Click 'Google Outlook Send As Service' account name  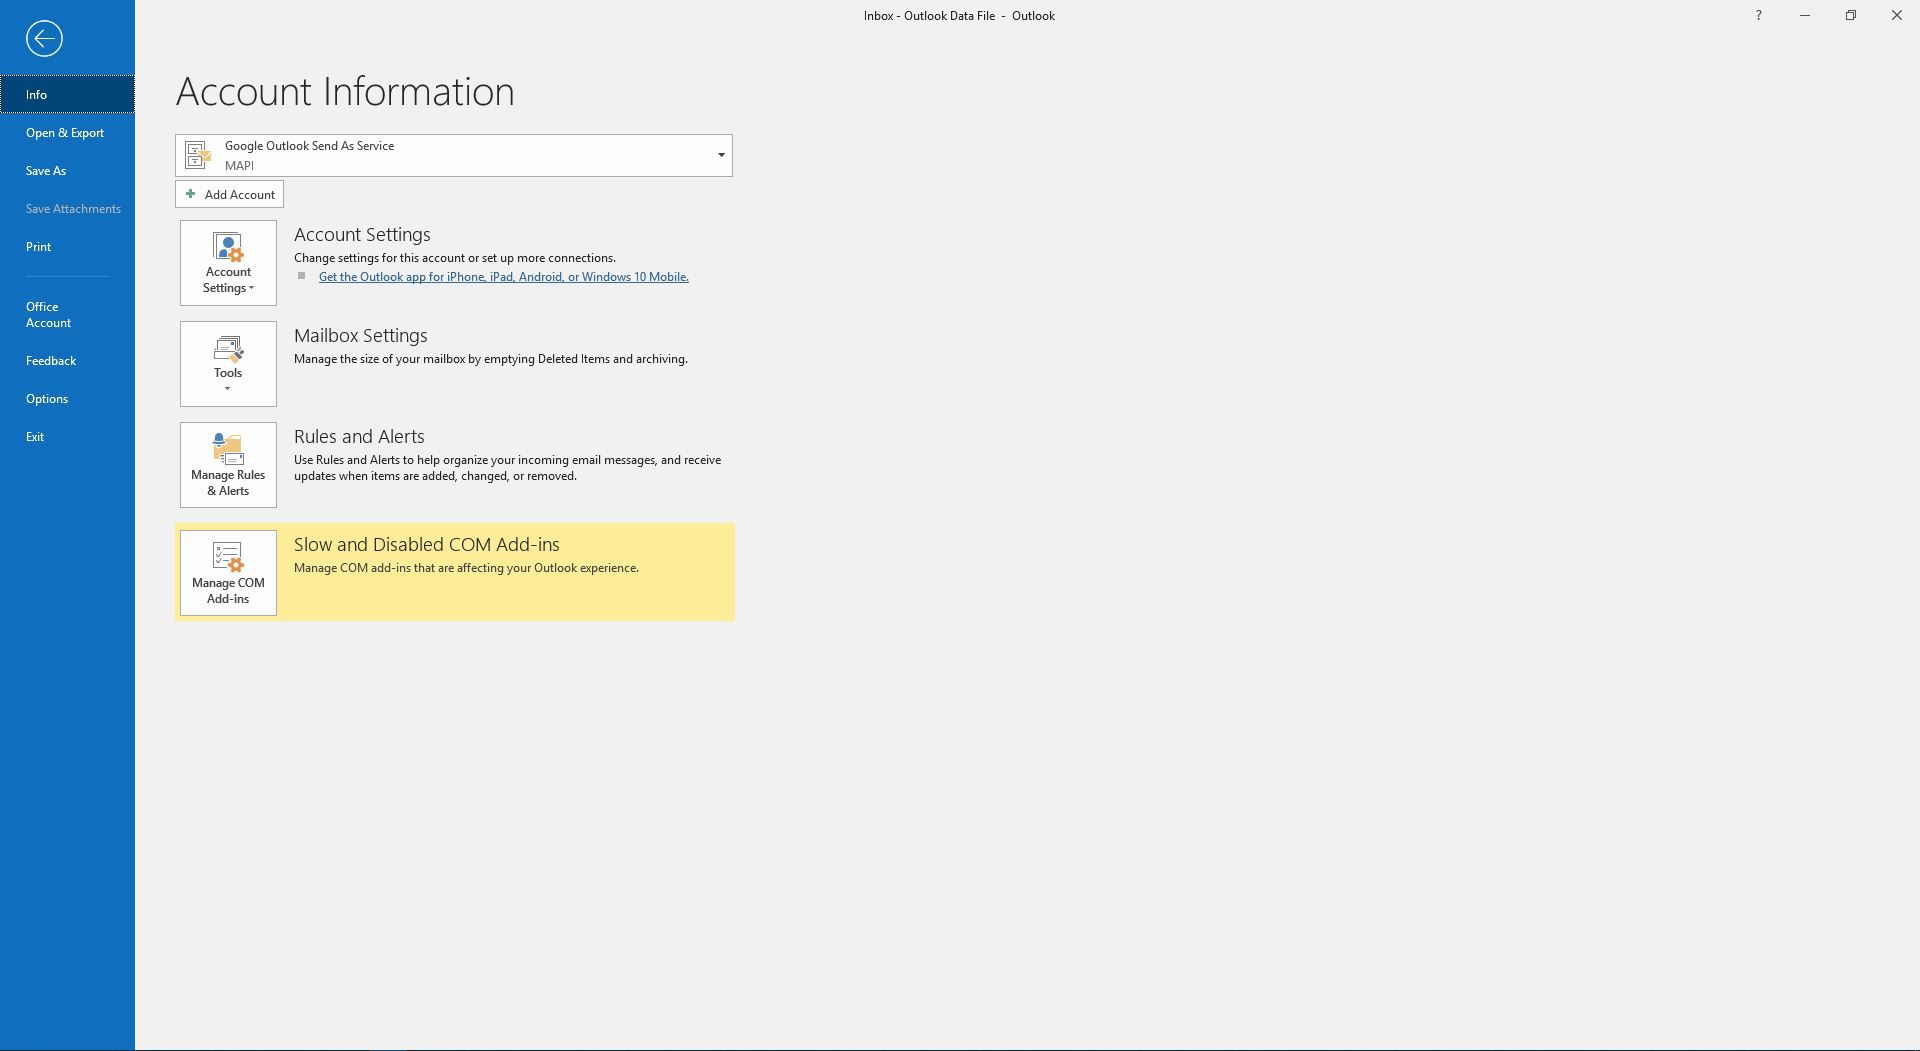[x=309, y=146]
